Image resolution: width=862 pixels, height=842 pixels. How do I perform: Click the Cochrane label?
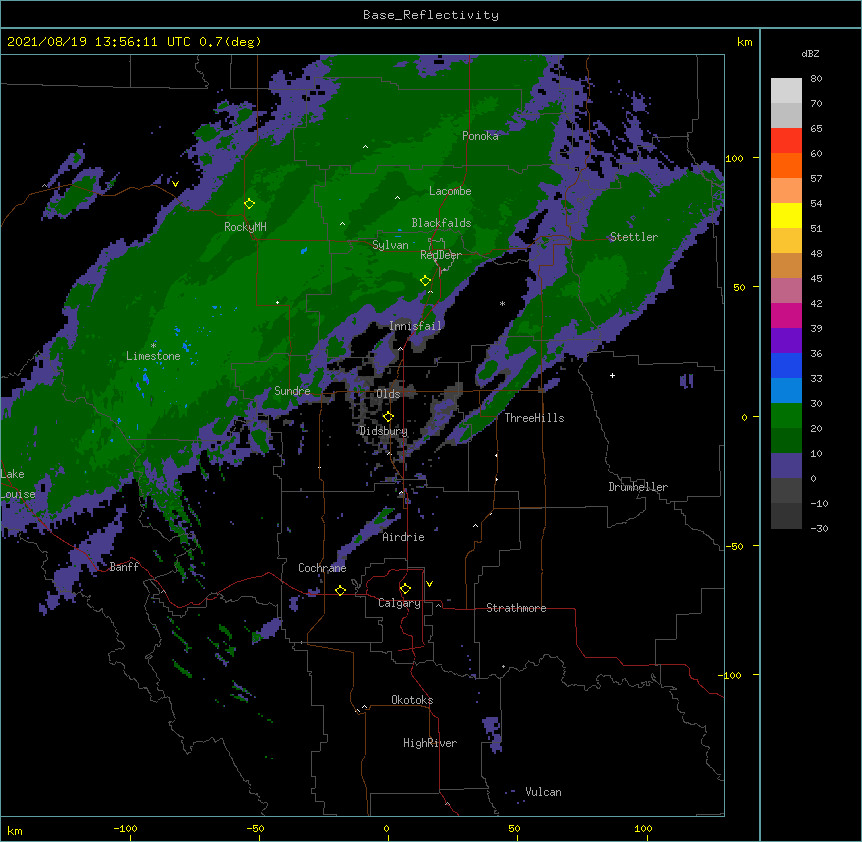[322, 568]
